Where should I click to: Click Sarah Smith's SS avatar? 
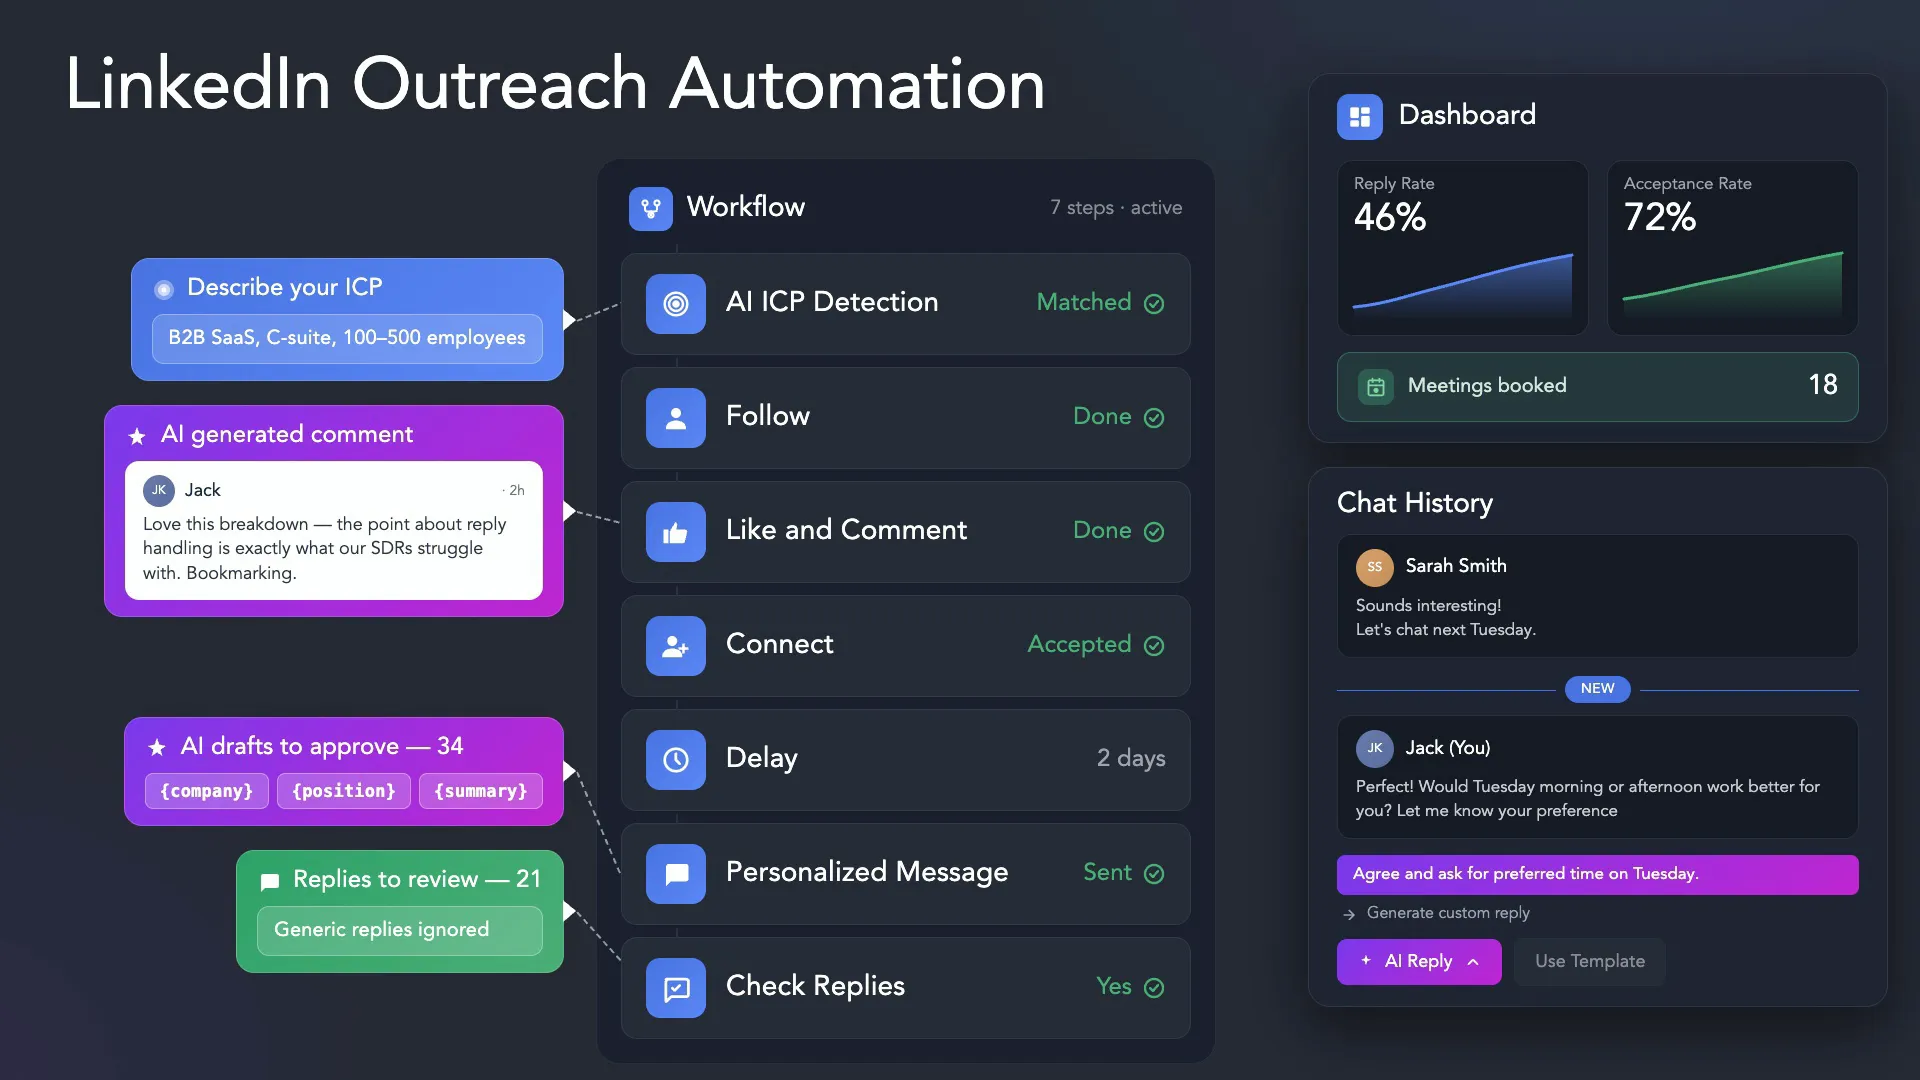click(x=1375, y=567)
